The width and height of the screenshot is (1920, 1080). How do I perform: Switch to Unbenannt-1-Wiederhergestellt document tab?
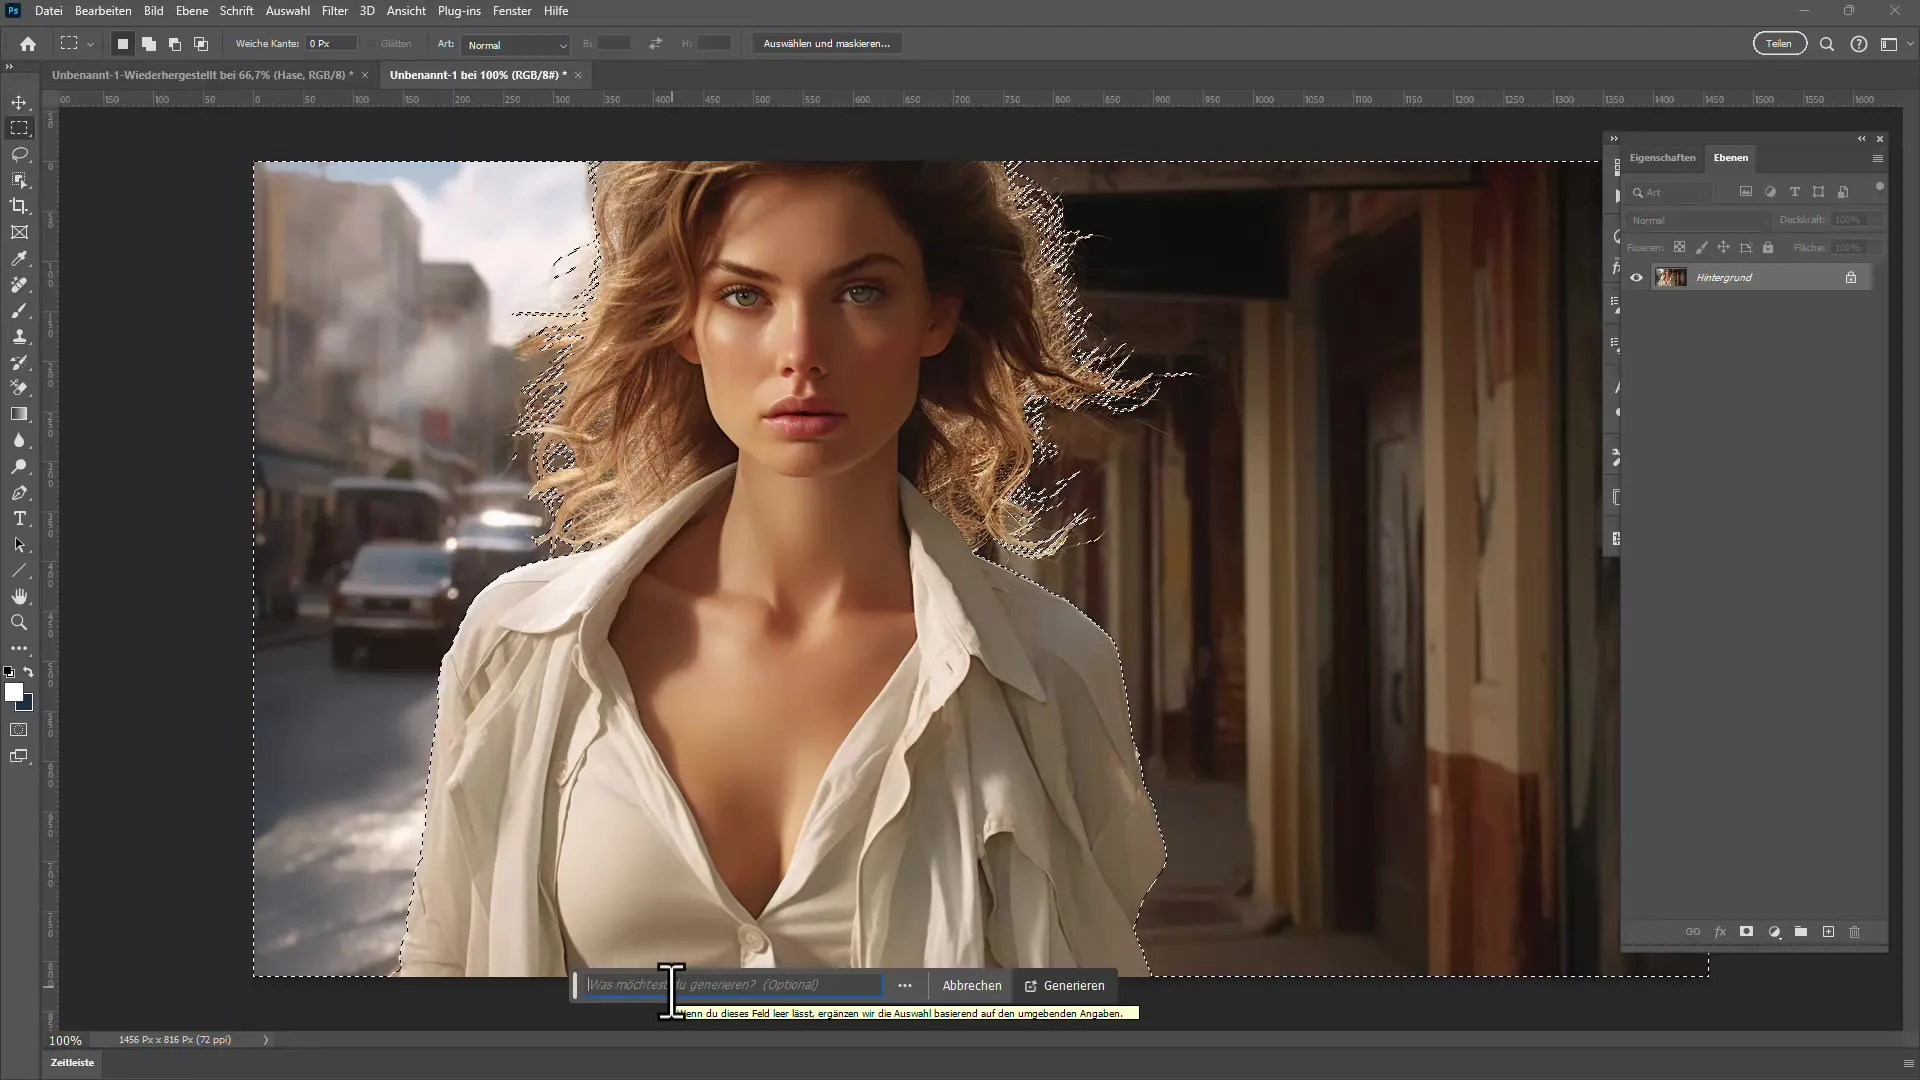pyautogui.click(x=203, y=75)
